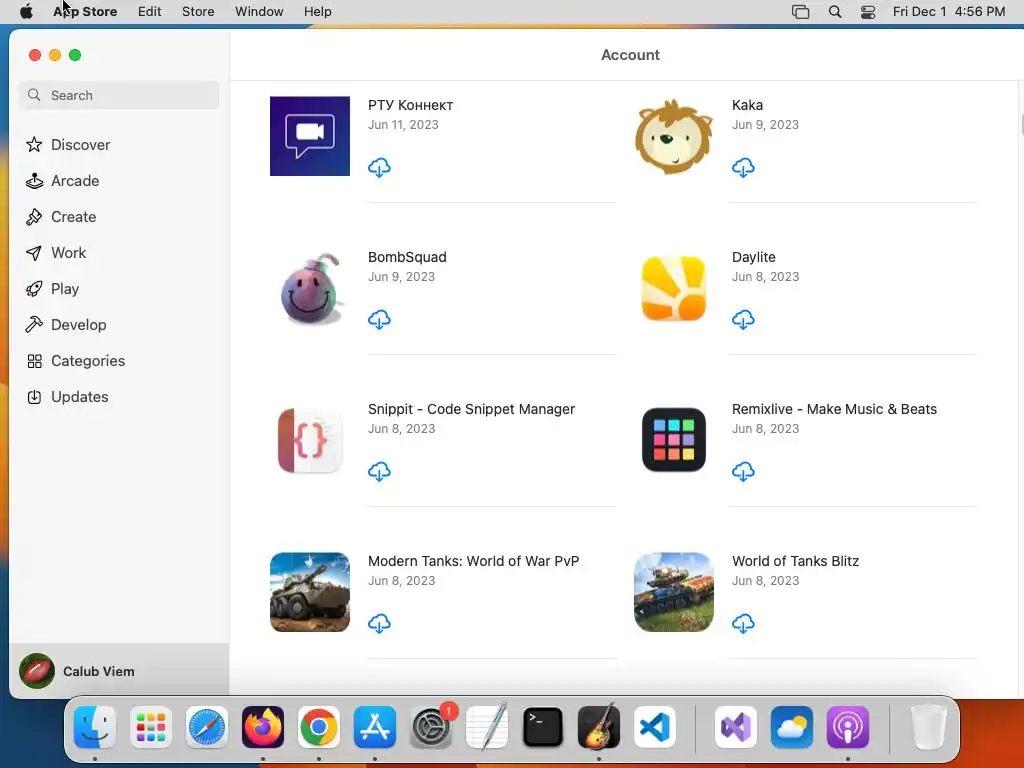Click the Daylite app title
Image resolution: width=1024 pixels, height=768 pixels.
(x=754, y=257)
